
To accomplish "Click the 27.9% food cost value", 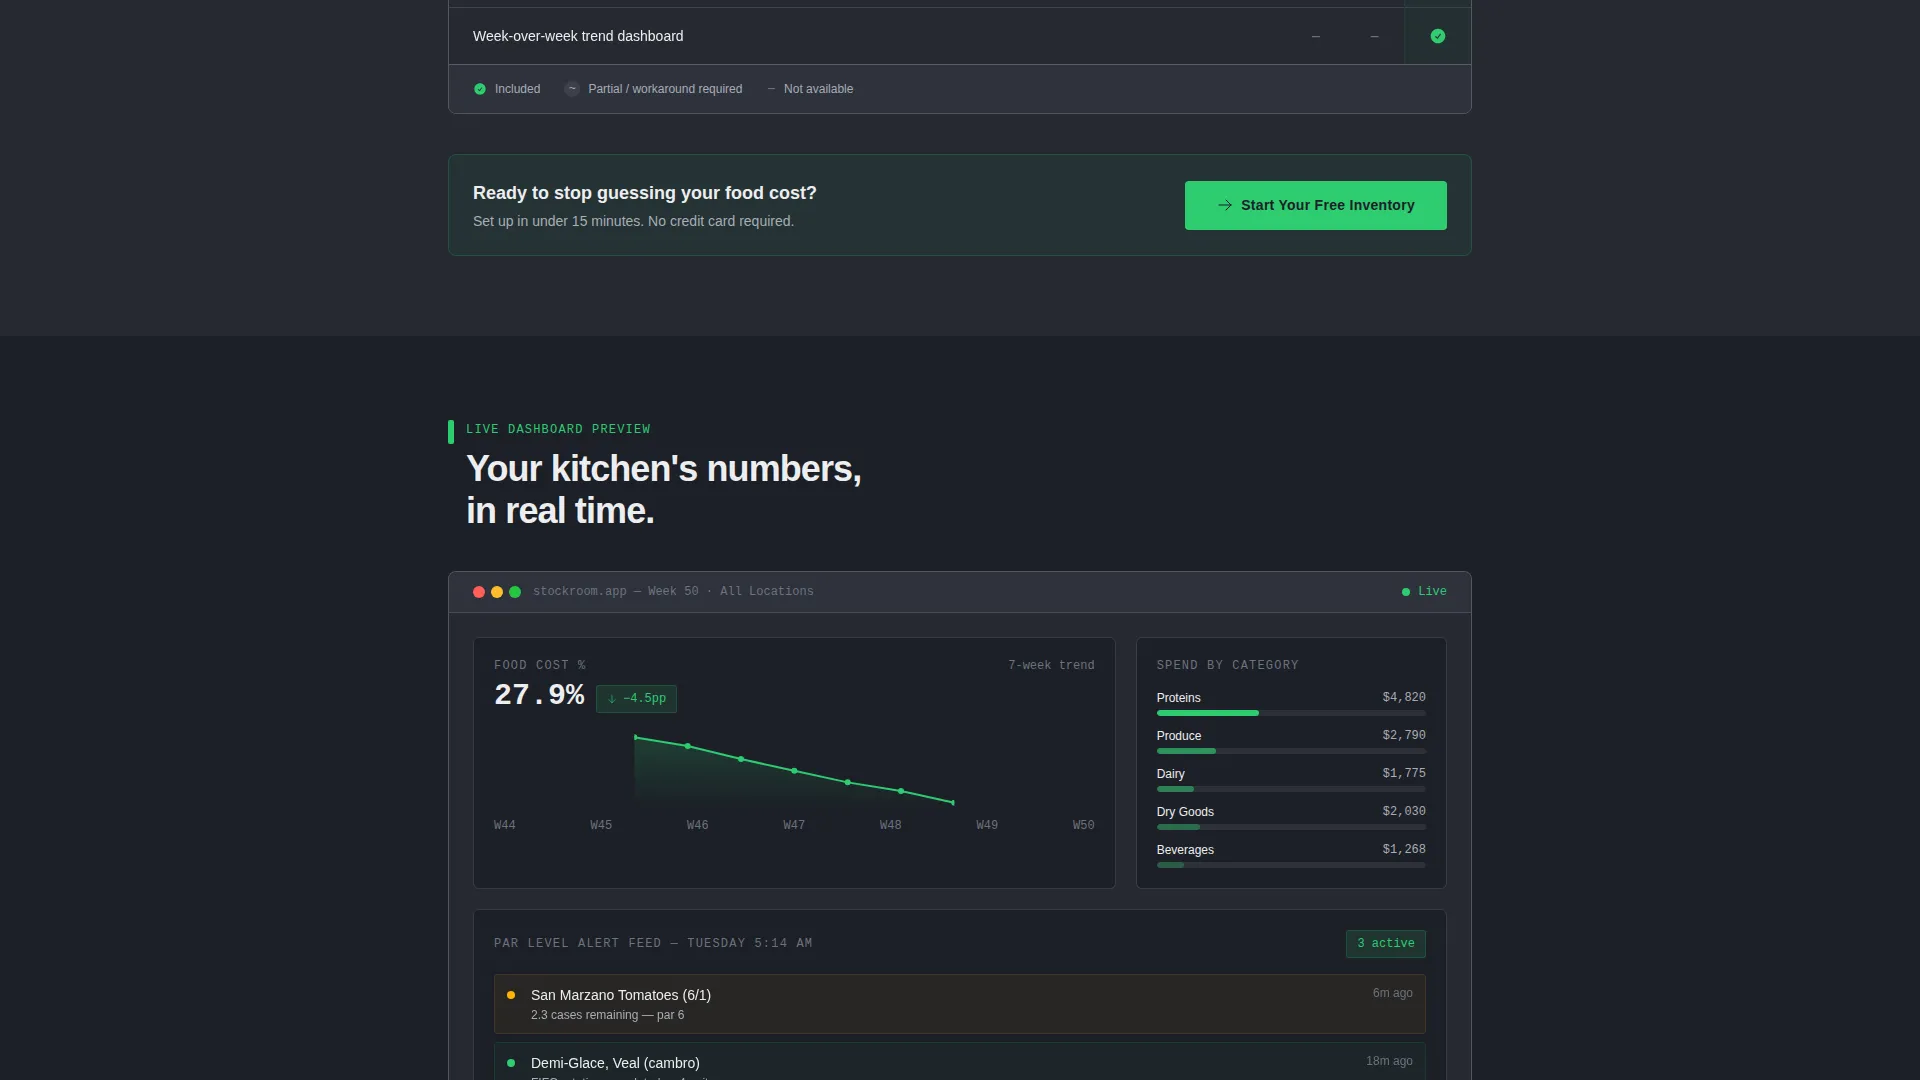I will coord(539,695).
